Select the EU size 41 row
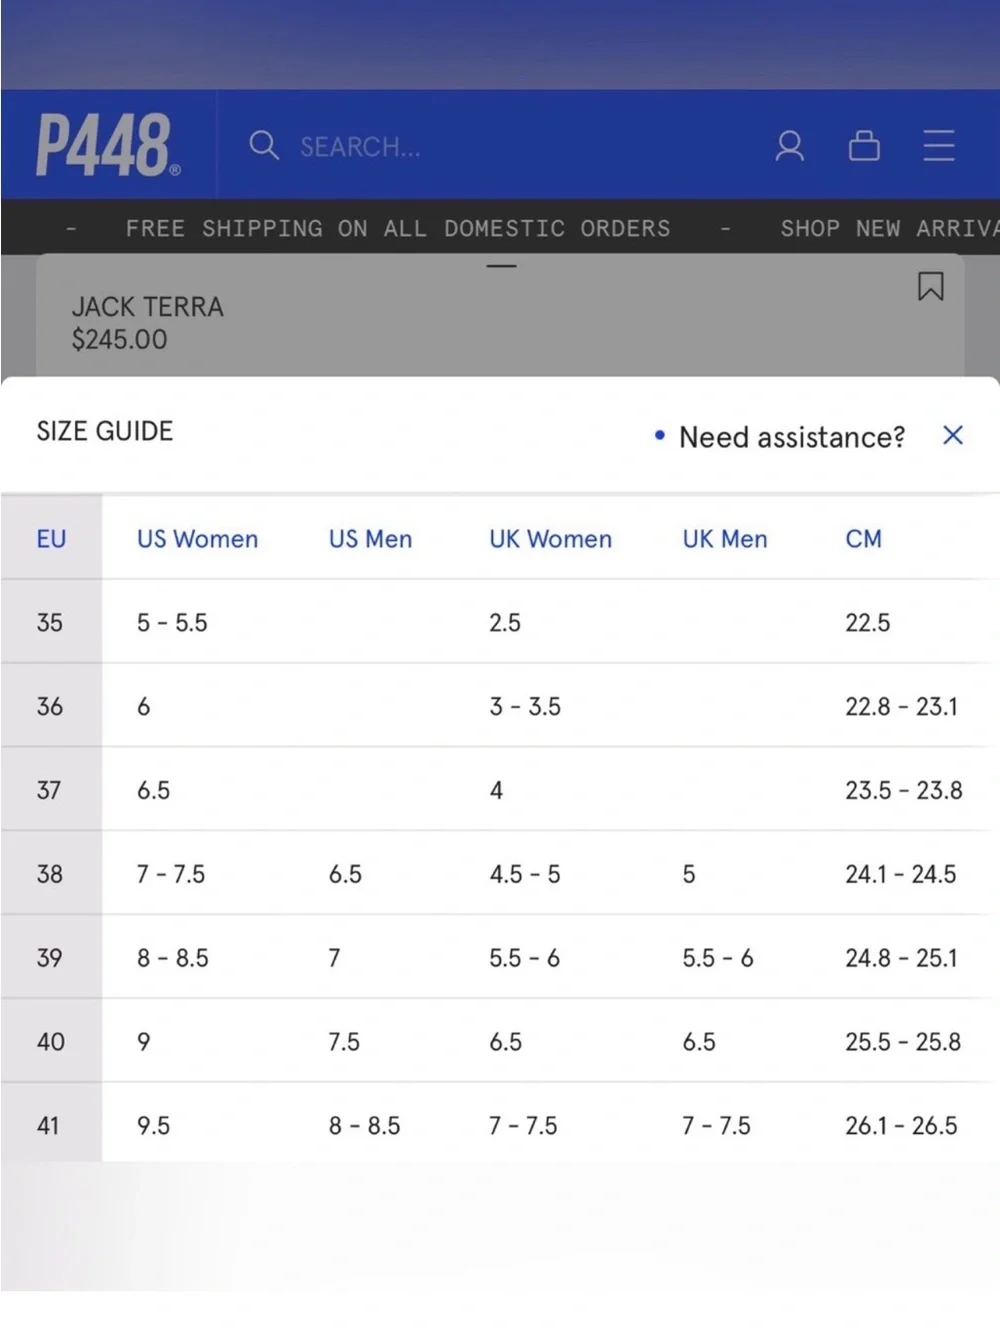 click(x=500, y=1124)
